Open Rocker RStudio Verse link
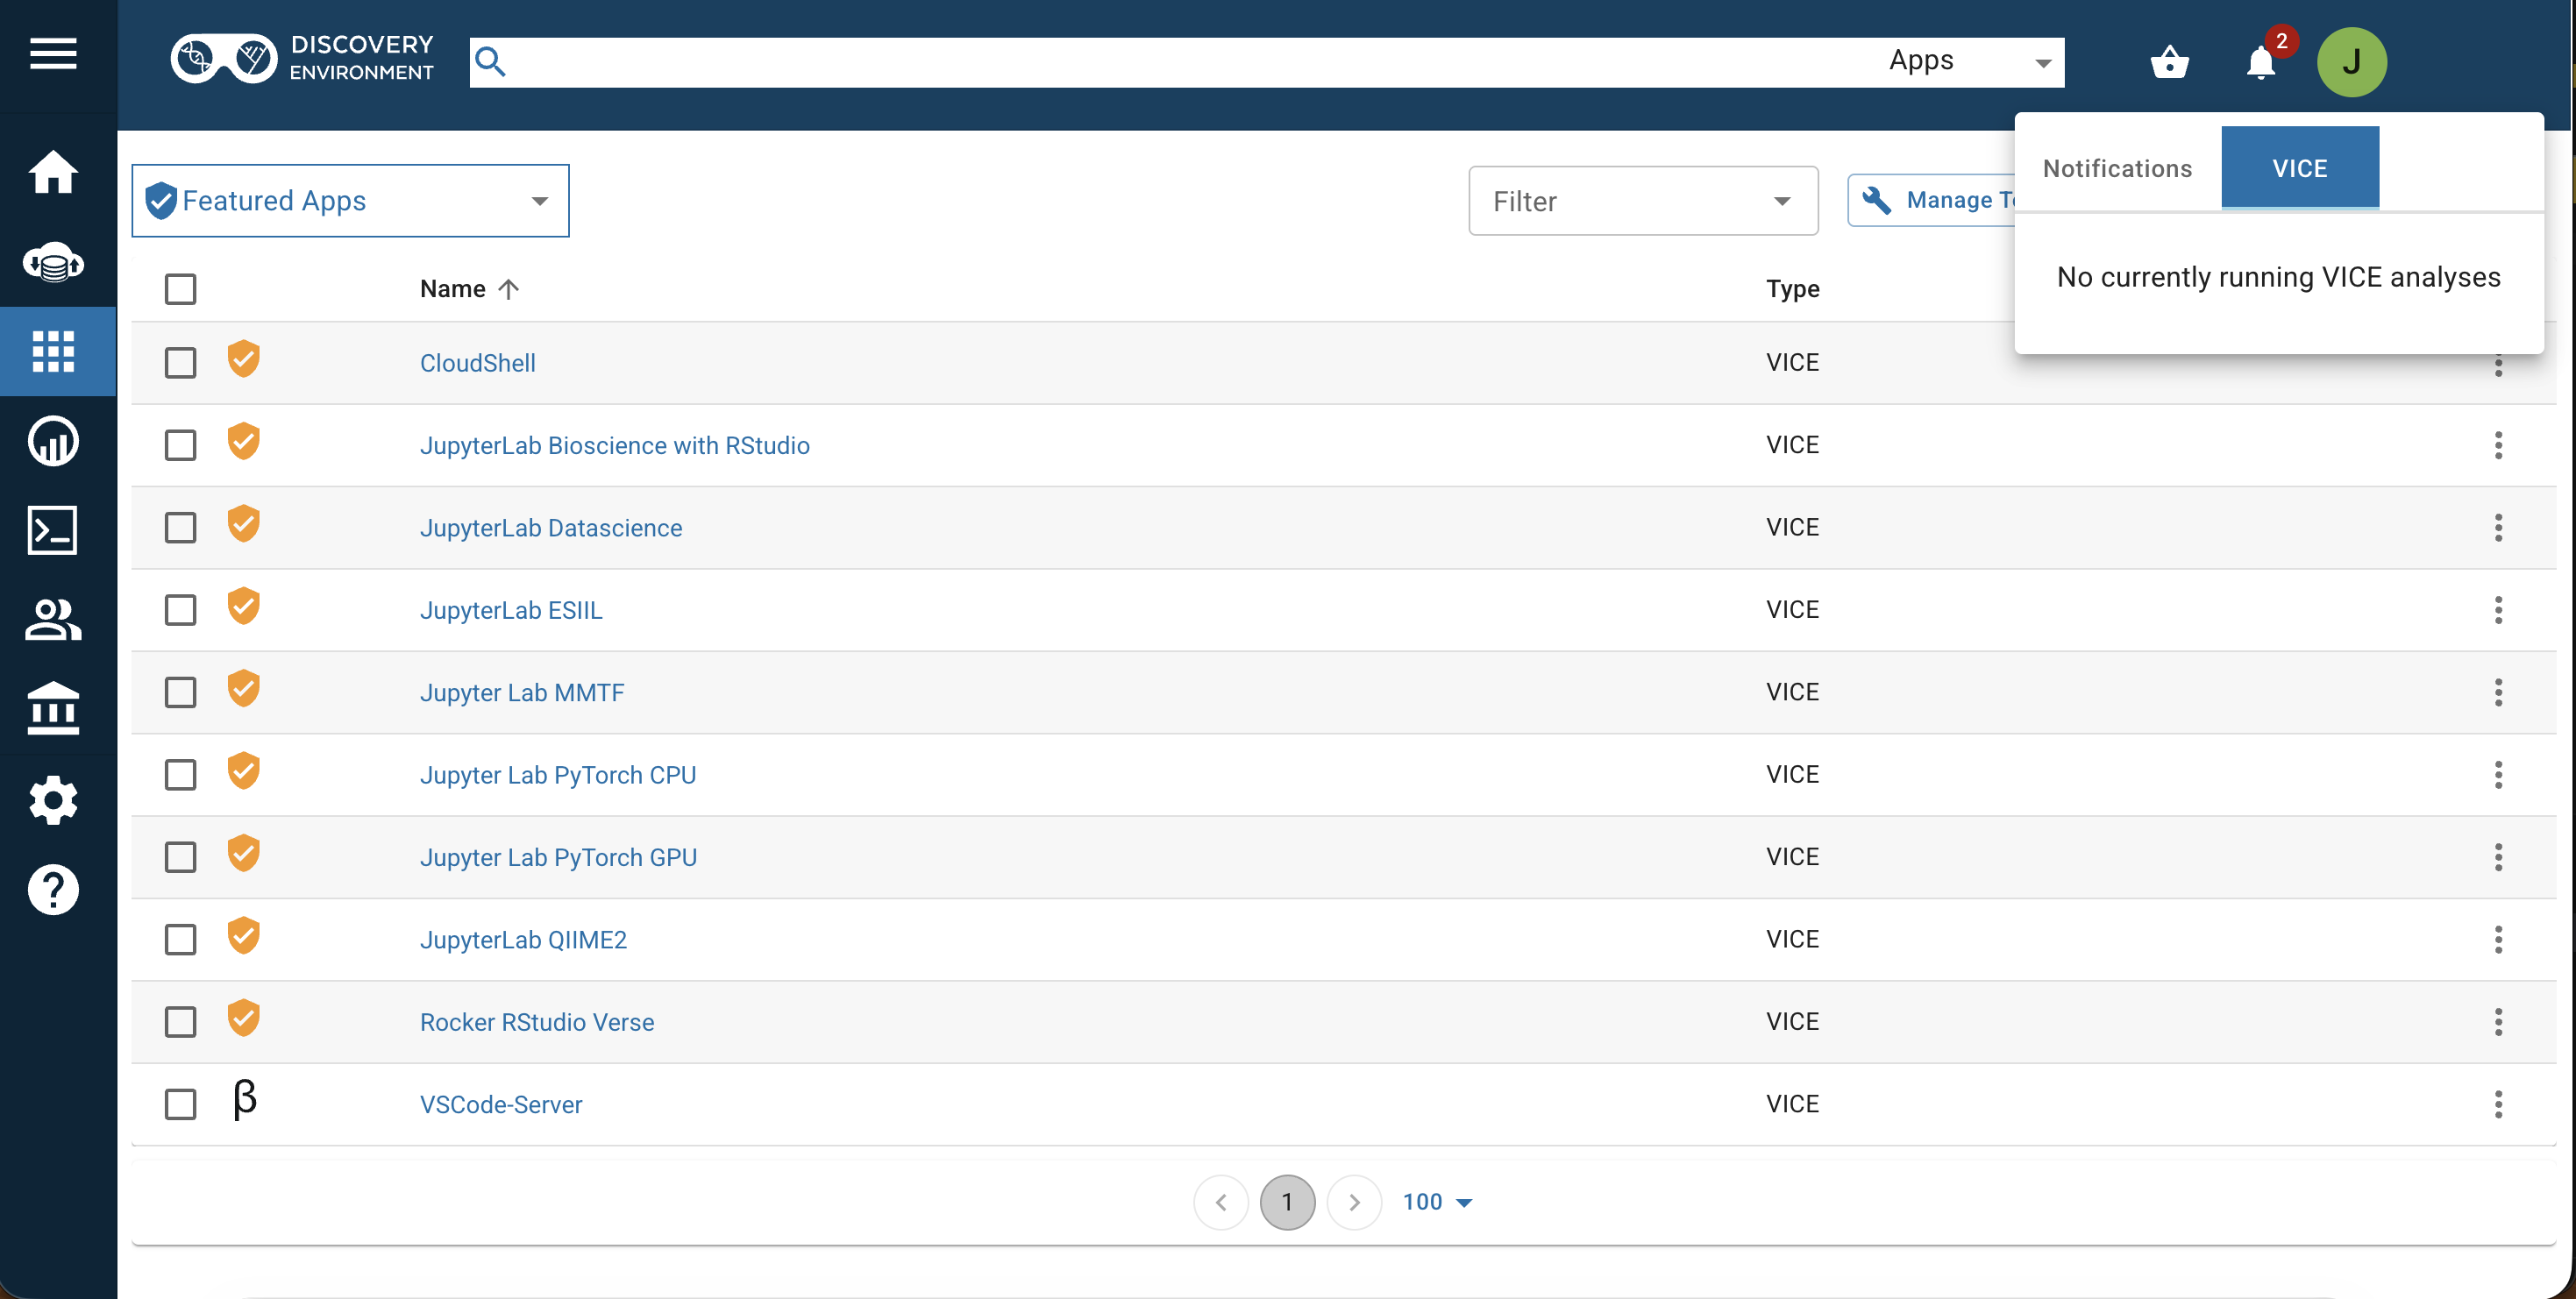 pyautogui.click(x=536, y=1022)
